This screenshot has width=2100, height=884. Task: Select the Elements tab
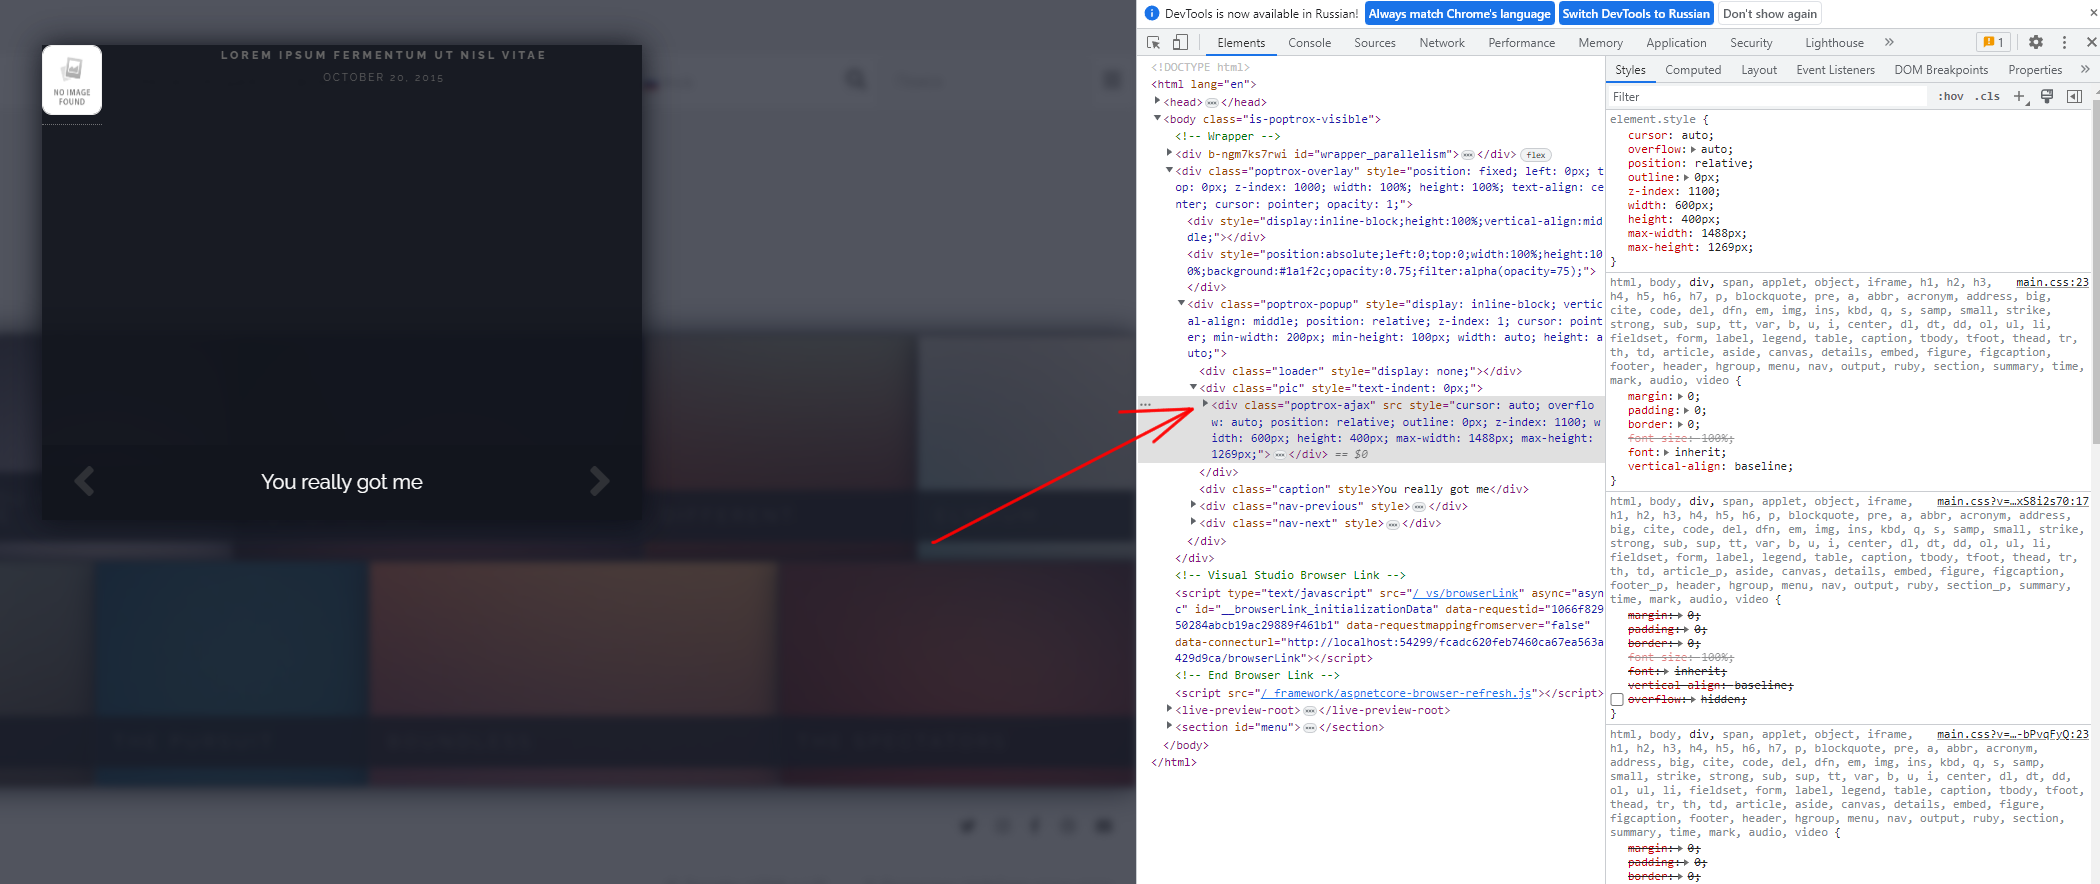click(1241, 42)
